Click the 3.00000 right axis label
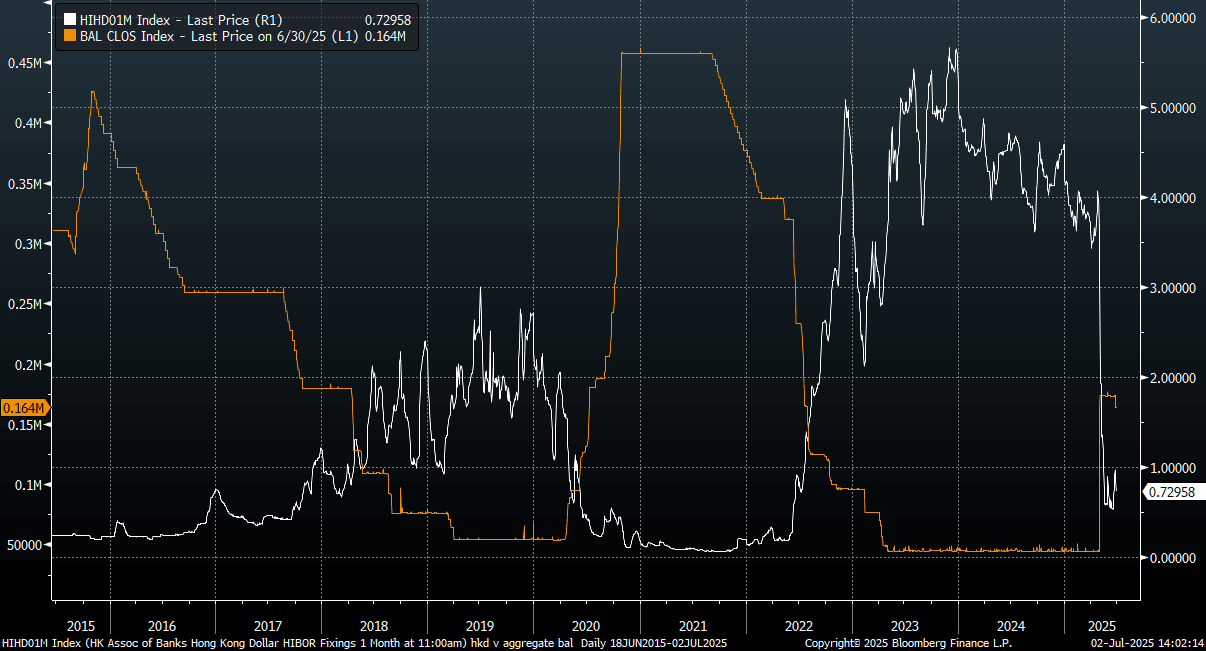This screenshot has height=651, width=1206. pos(1170,288)
